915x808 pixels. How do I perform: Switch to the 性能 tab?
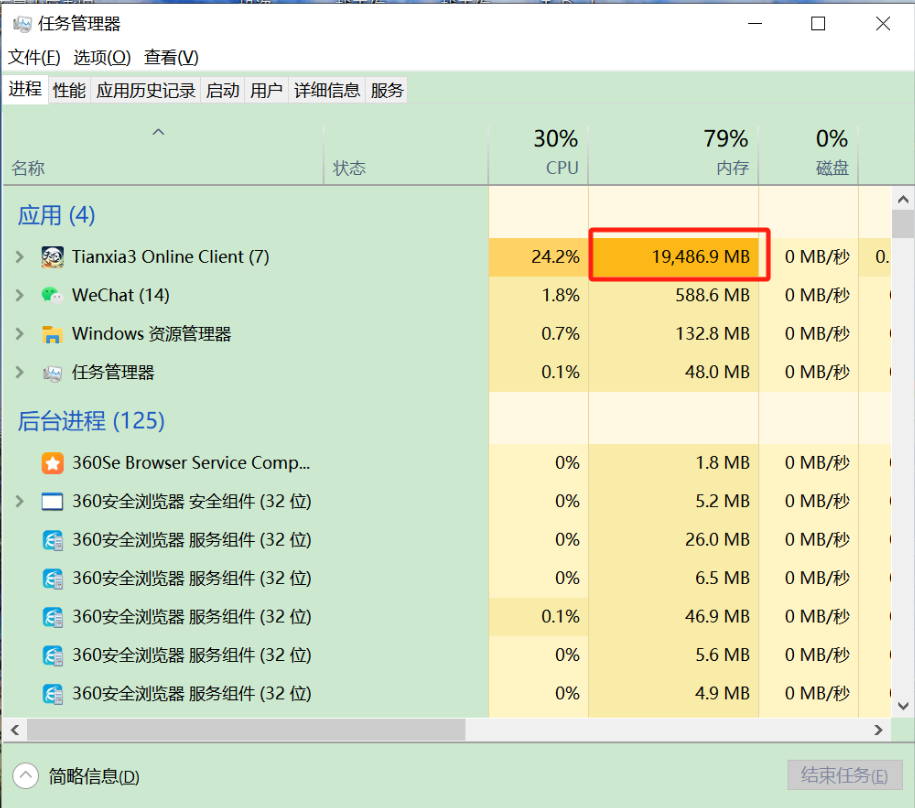pos(69,90)
